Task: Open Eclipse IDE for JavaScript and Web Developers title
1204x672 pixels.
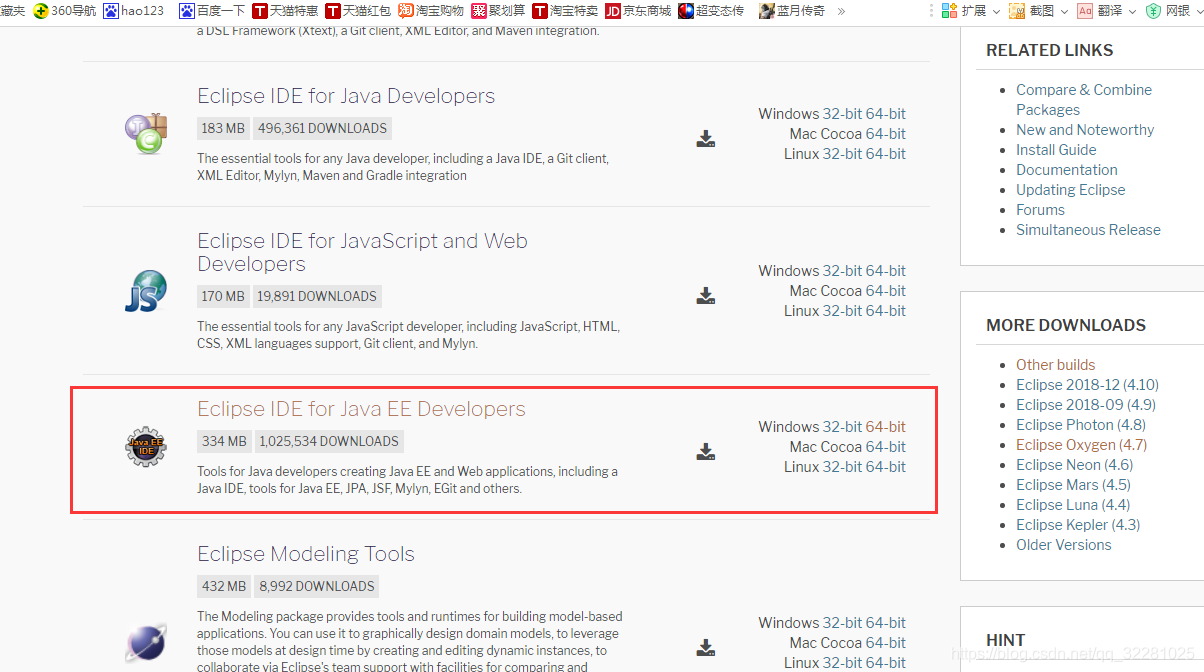Action: click(362, 252)
